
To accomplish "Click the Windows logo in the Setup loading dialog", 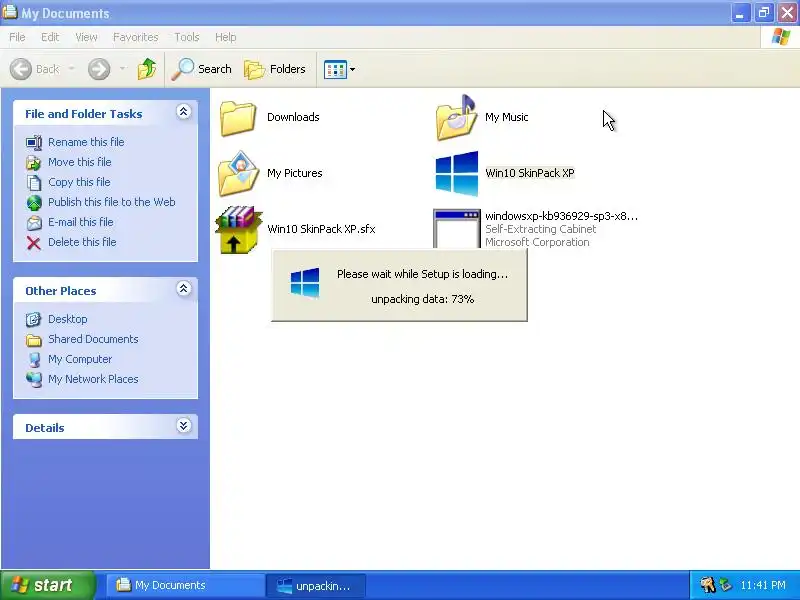I will [x=305, y=282].
